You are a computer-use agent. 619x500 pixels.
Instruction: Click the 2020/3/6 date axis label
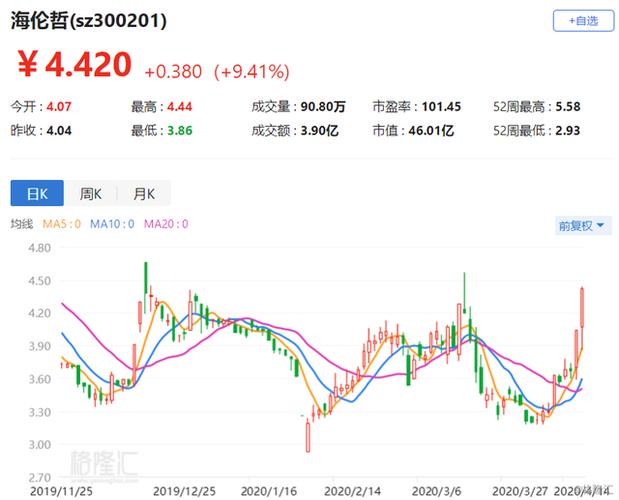pyautogui.click(x=436, y=491)
